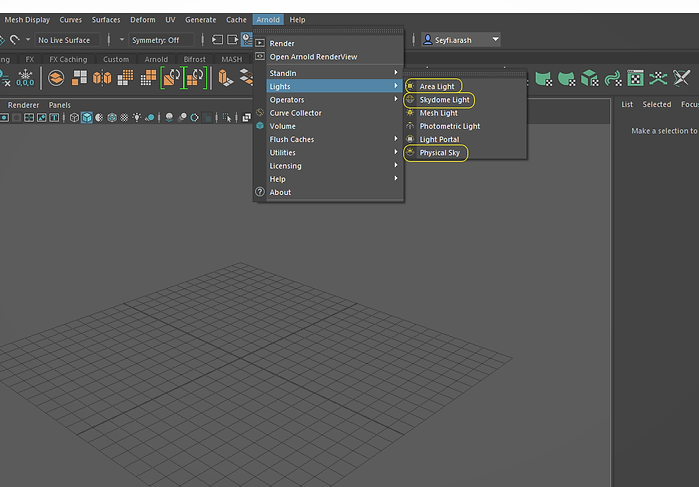
Task: Click the user avatar icon beside Seyfi.arash
Action: (x=428, y=40)
